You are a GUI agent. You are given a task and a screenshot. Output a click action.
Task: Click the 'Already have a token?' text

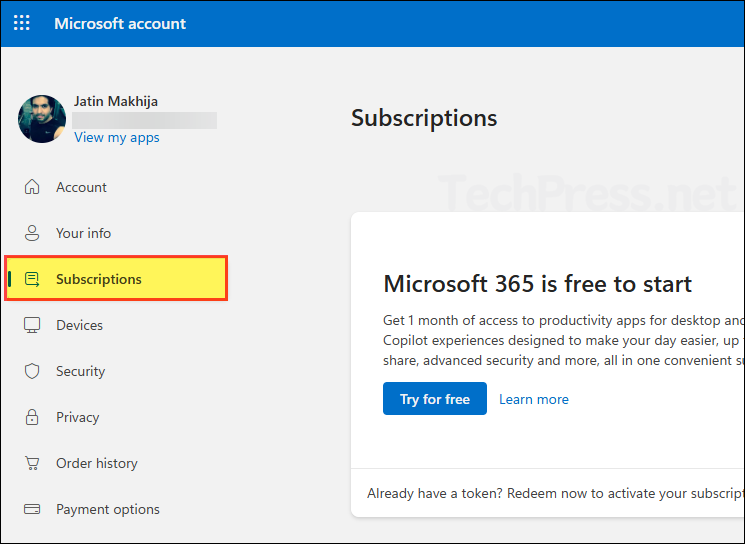click(x=434, y=493)
